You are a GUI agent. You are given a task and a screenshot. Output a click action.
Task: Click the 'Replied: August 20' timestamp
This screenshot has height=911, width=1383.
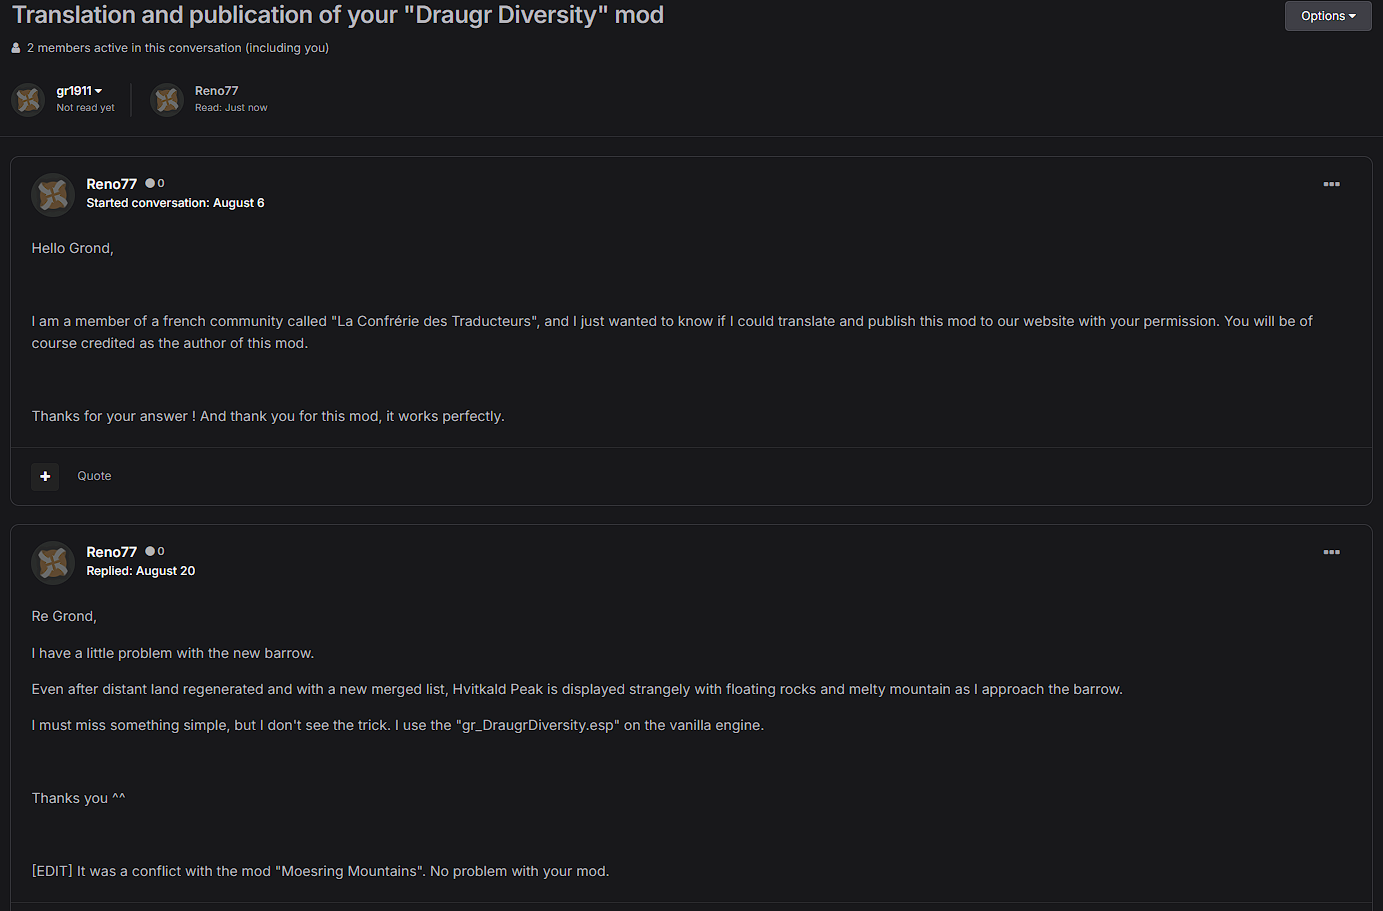141,571
